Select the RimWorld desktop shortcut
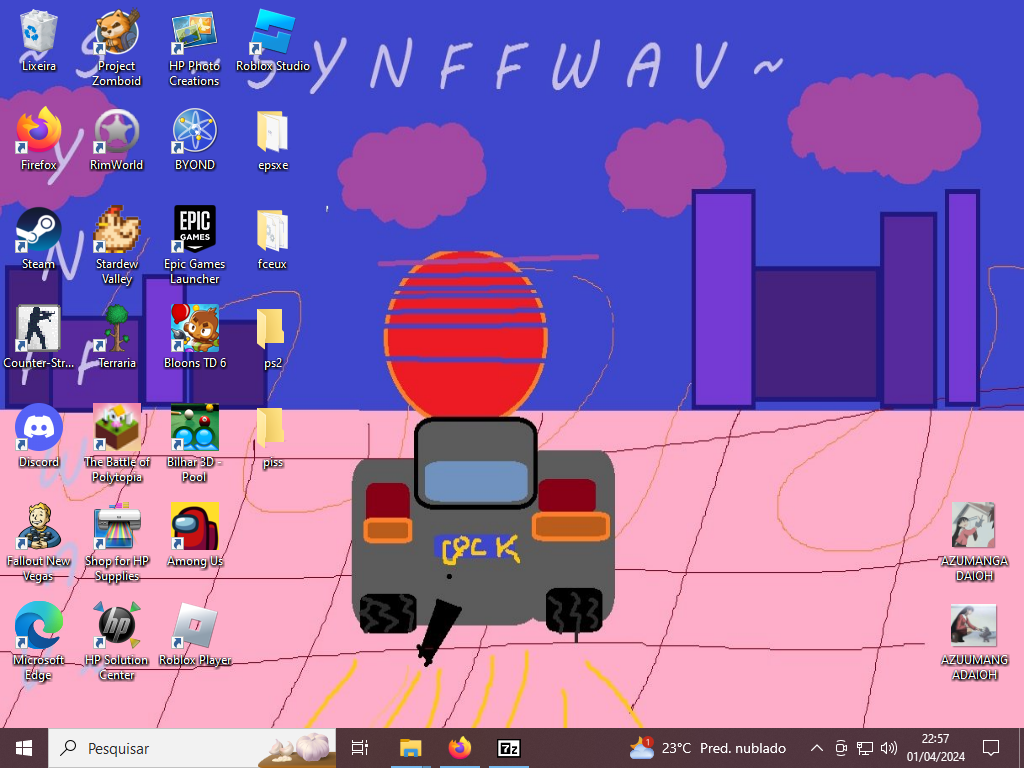Image resolution: width=1024 pixels, height=768 pixels. [116, 140]
